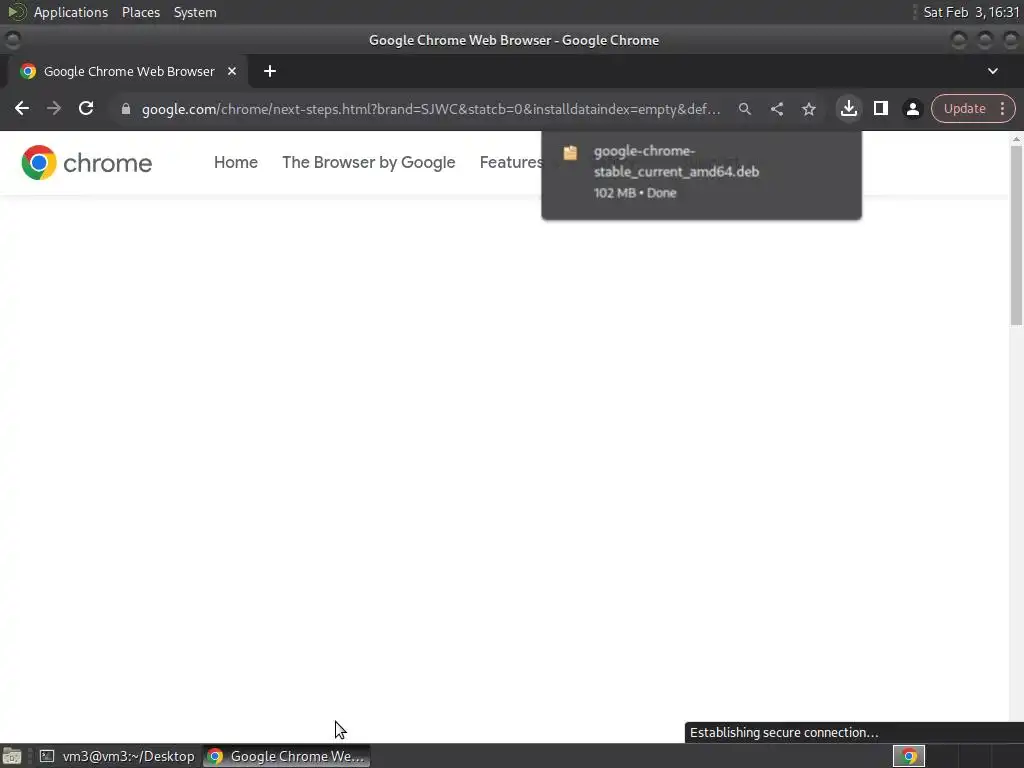The width and height of the screenshot is (1024, 768).
Task: Open the Places menu
Action: pyautogui.click(x=140, y=12)
